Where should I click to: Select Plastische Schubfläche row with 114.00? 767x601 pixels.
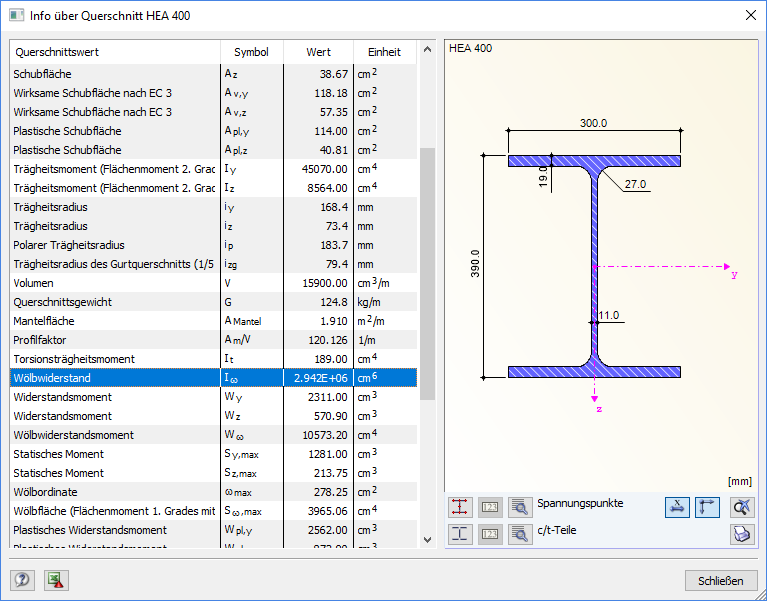pyautogui.click(x=213, y=131)
